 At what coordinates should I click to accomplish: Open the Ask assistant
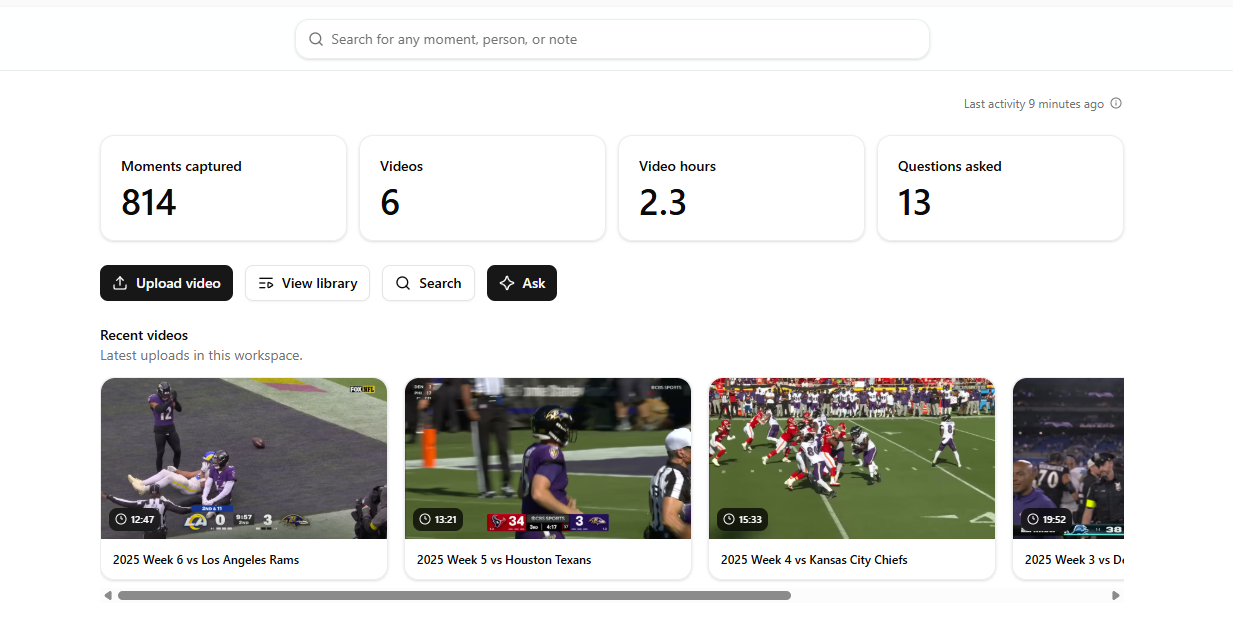coord(522,283)
